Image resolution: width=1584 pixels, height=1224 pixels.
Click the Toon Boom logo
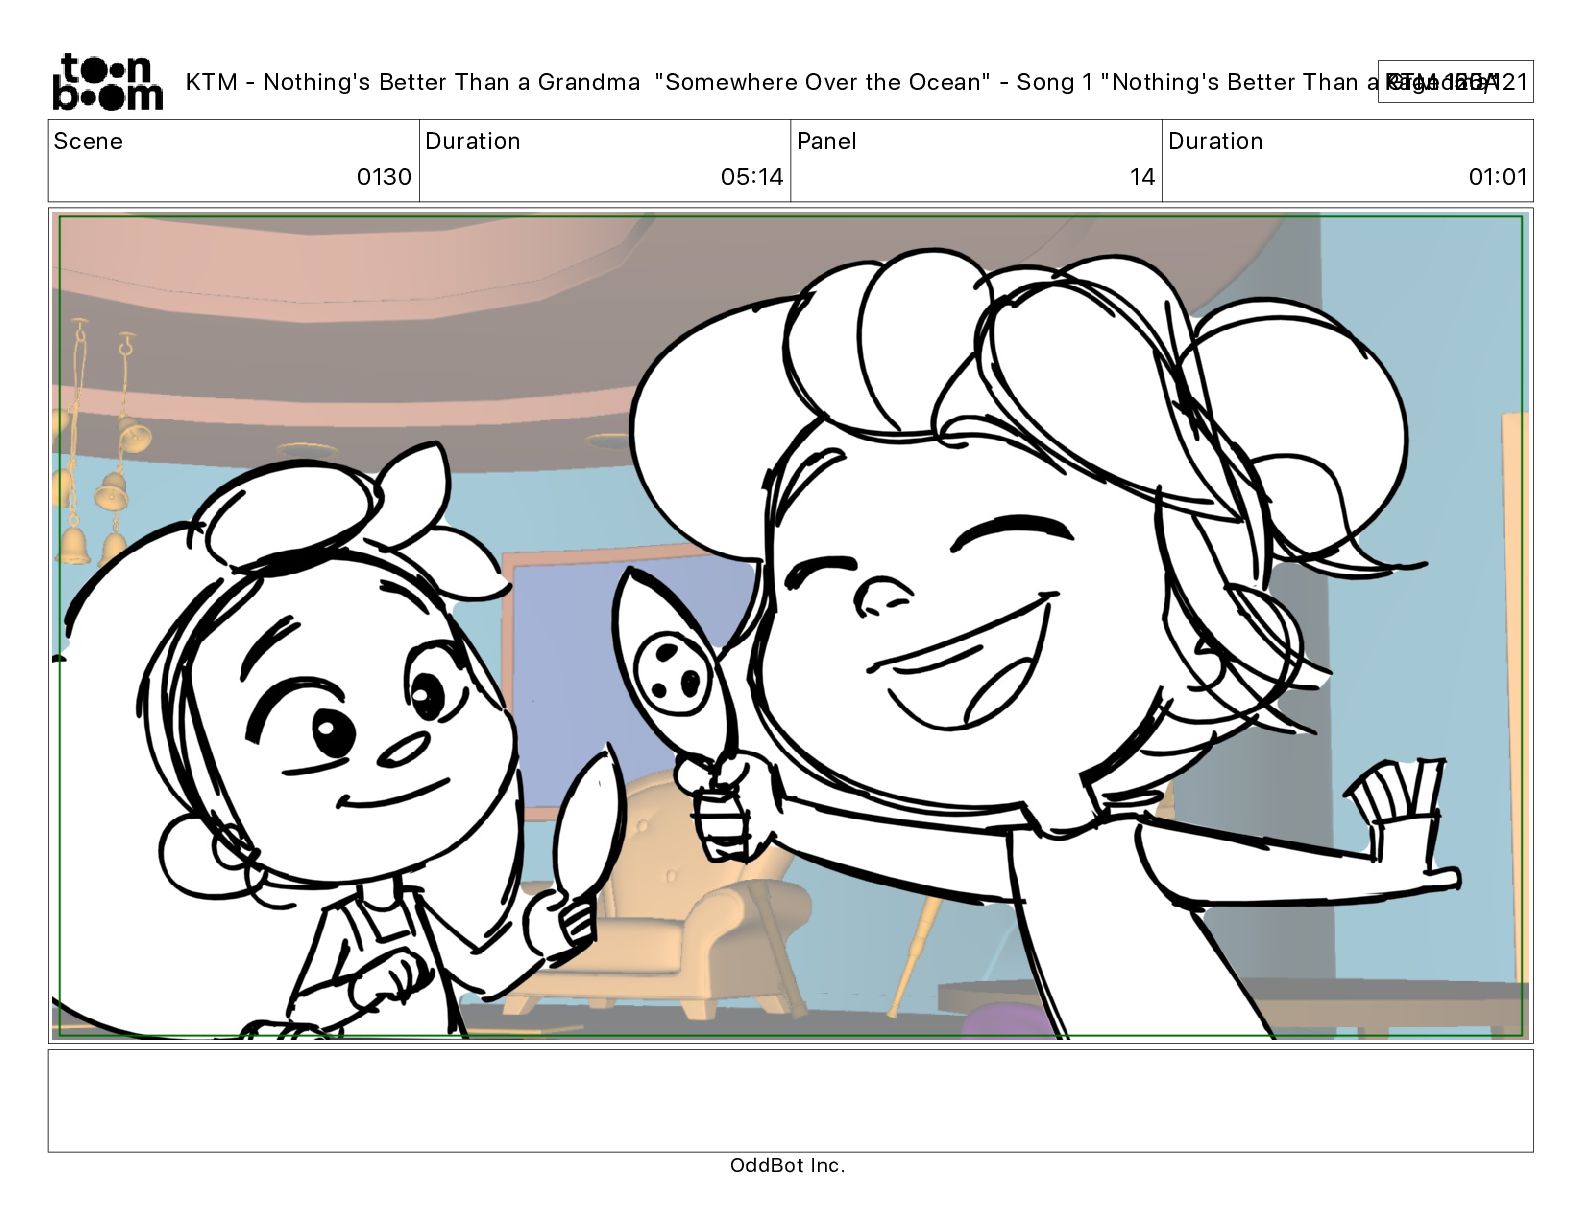tap(107, 81)
